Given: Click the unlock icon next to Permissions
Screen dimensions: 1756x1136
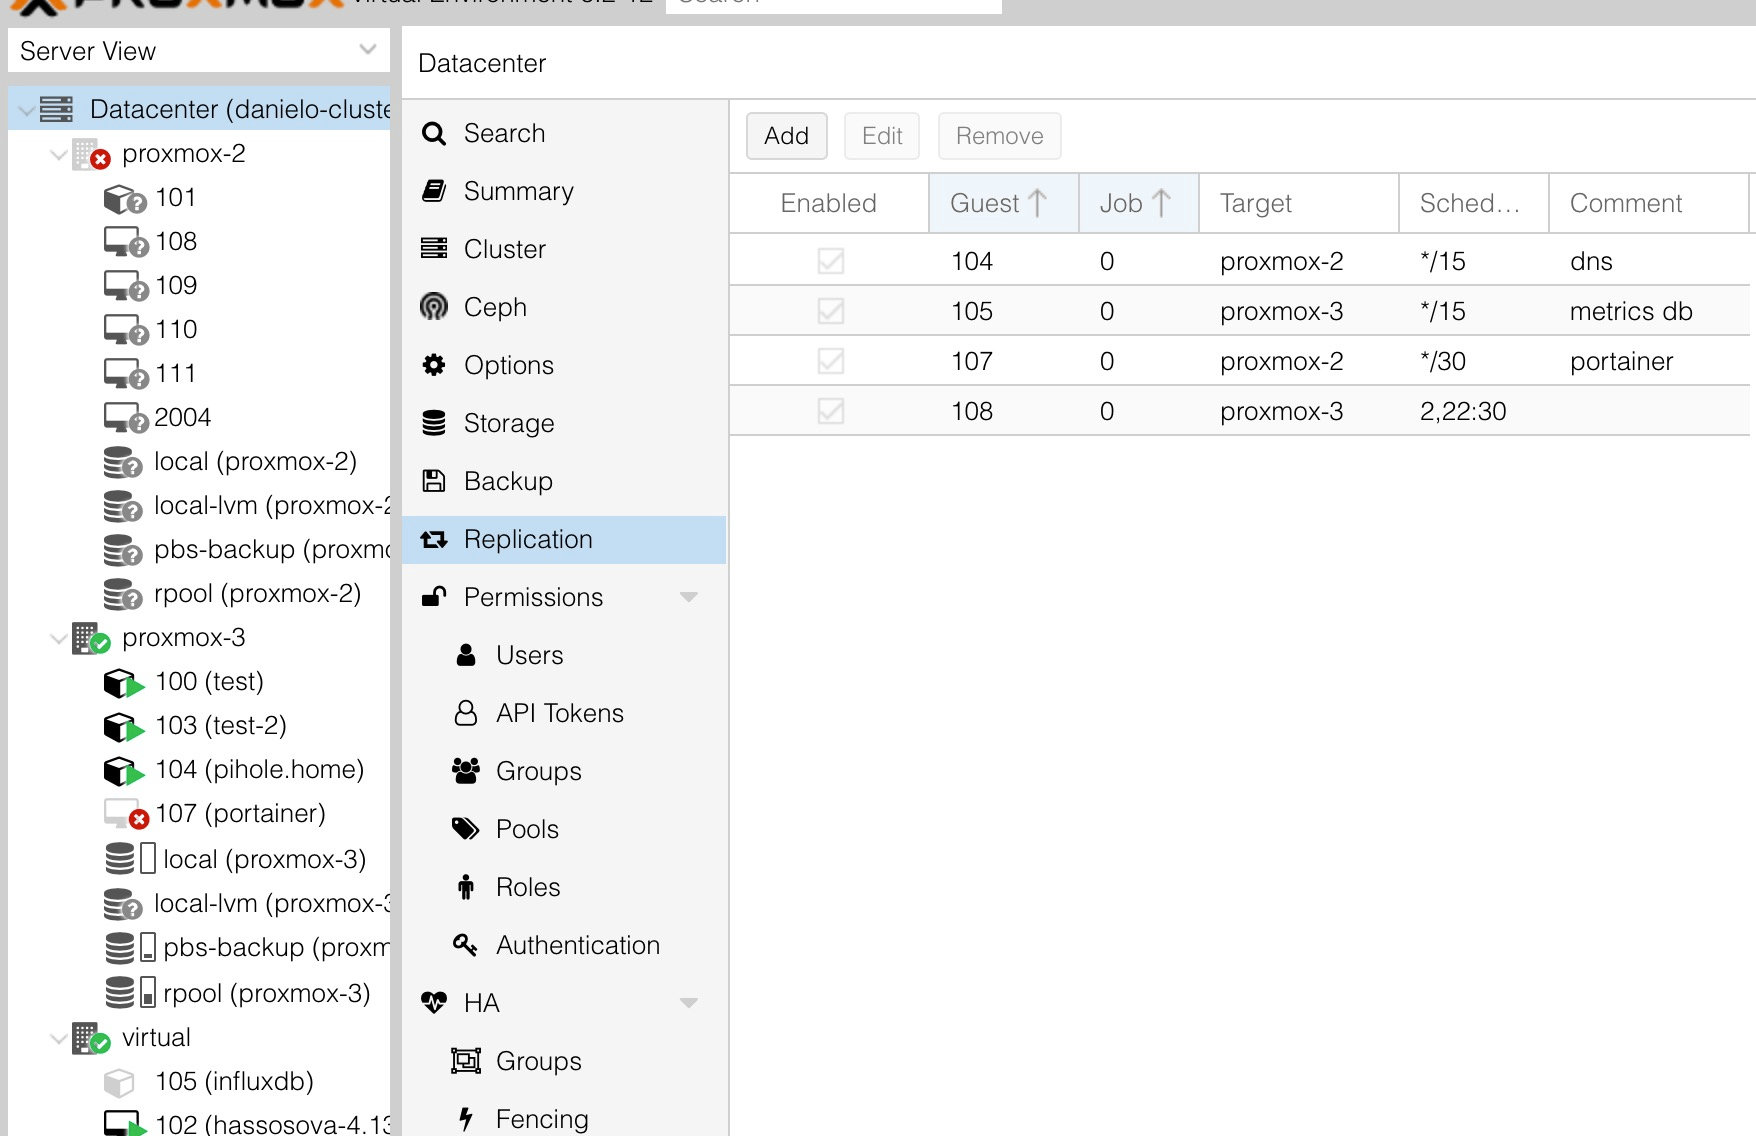Looking at the screenshot, I should (434, 596).
